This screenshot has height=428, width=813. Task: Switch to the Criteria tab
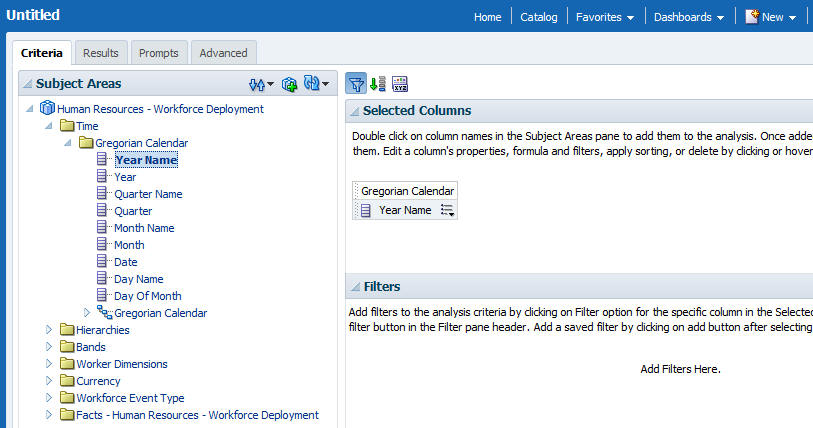42,53
